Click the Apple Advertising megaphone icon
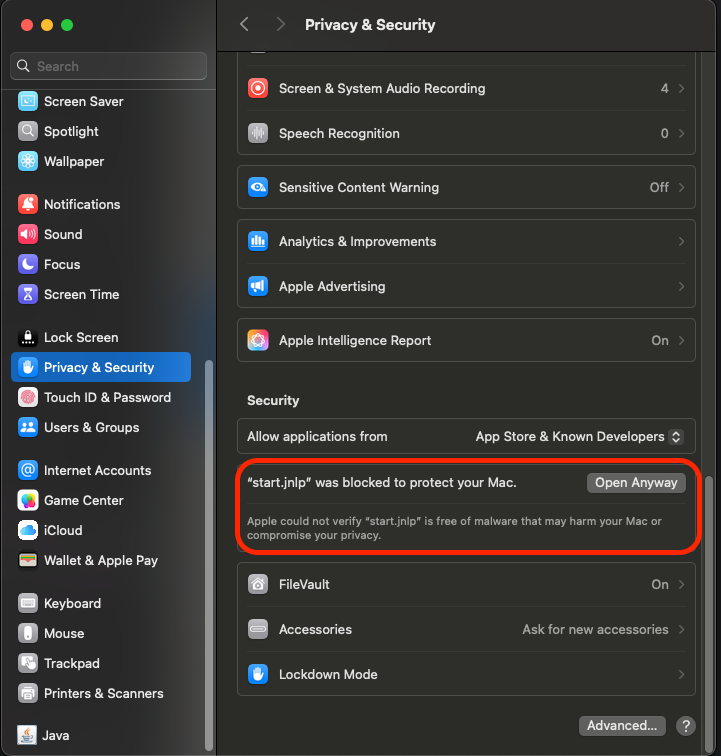 coord(258,286)
